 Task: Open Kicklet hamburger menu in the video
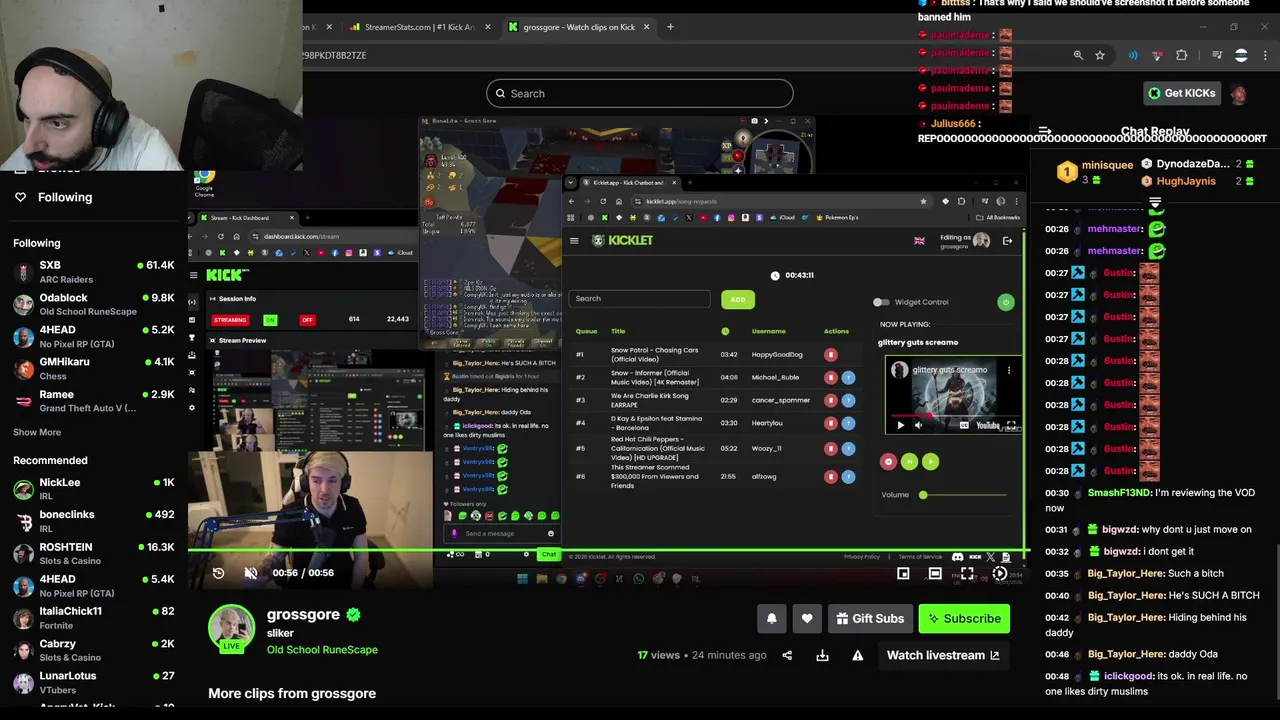click(x=574, y=240)
